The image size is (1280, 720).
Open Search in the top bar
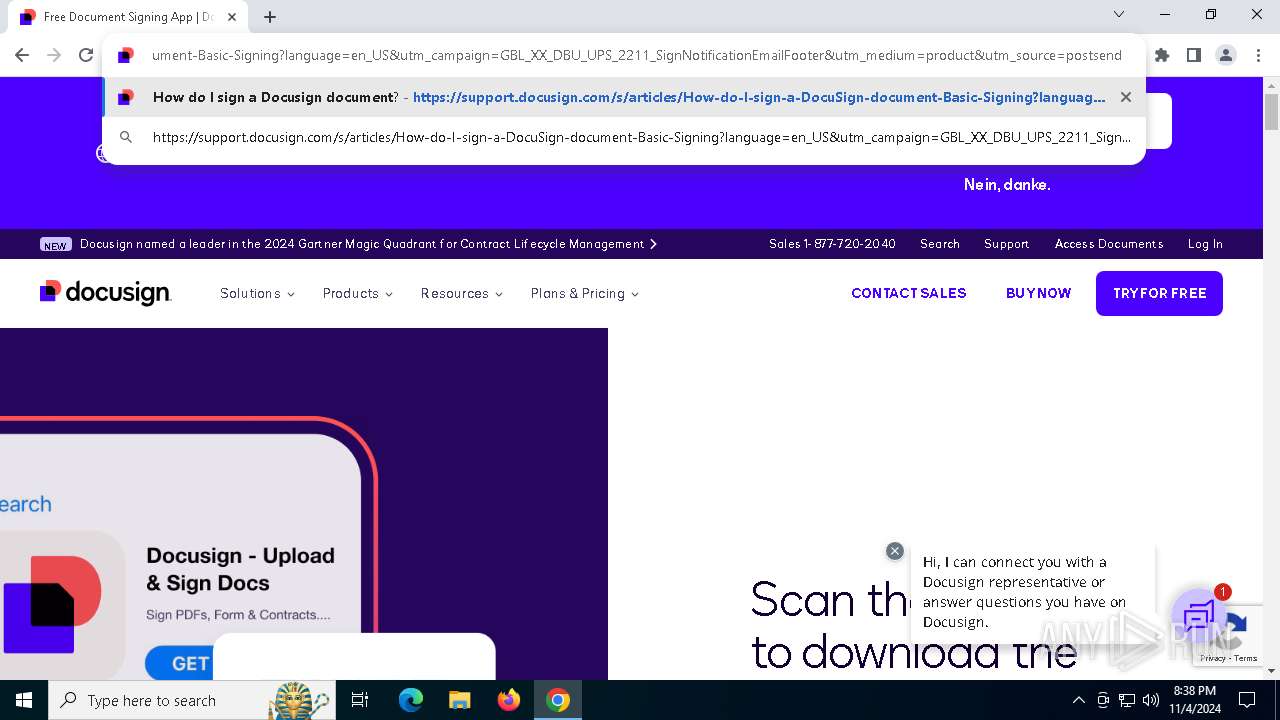click(940, 244)
